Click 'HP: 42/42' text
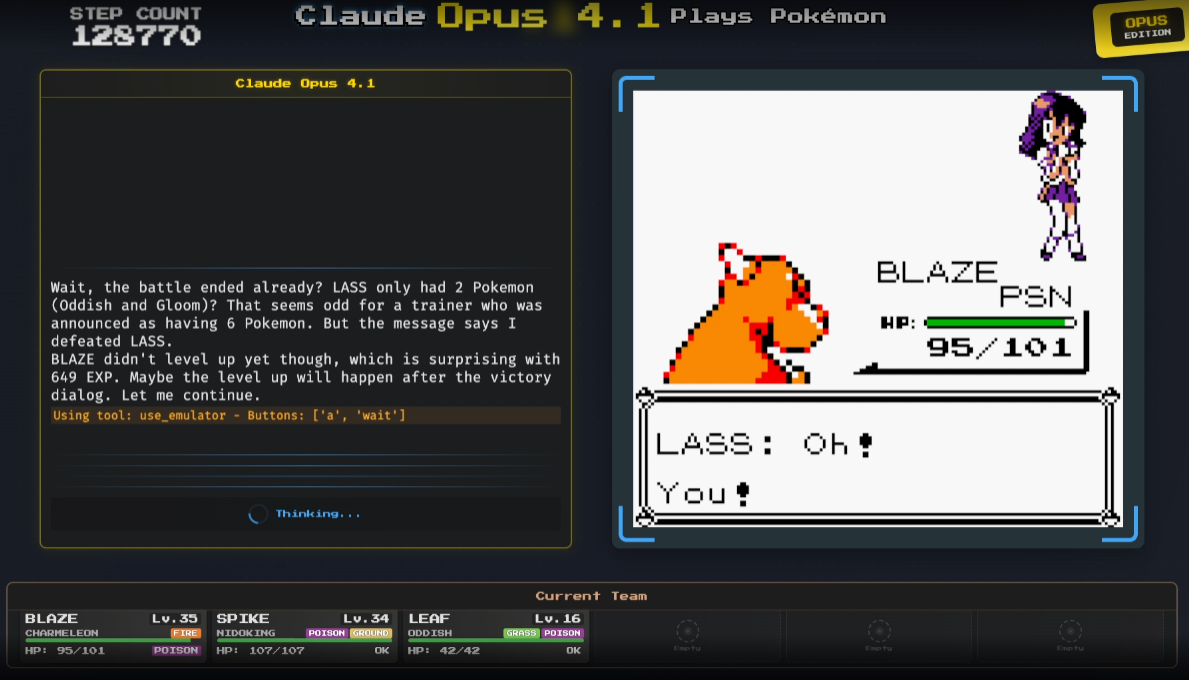 [x=444, y=650]
